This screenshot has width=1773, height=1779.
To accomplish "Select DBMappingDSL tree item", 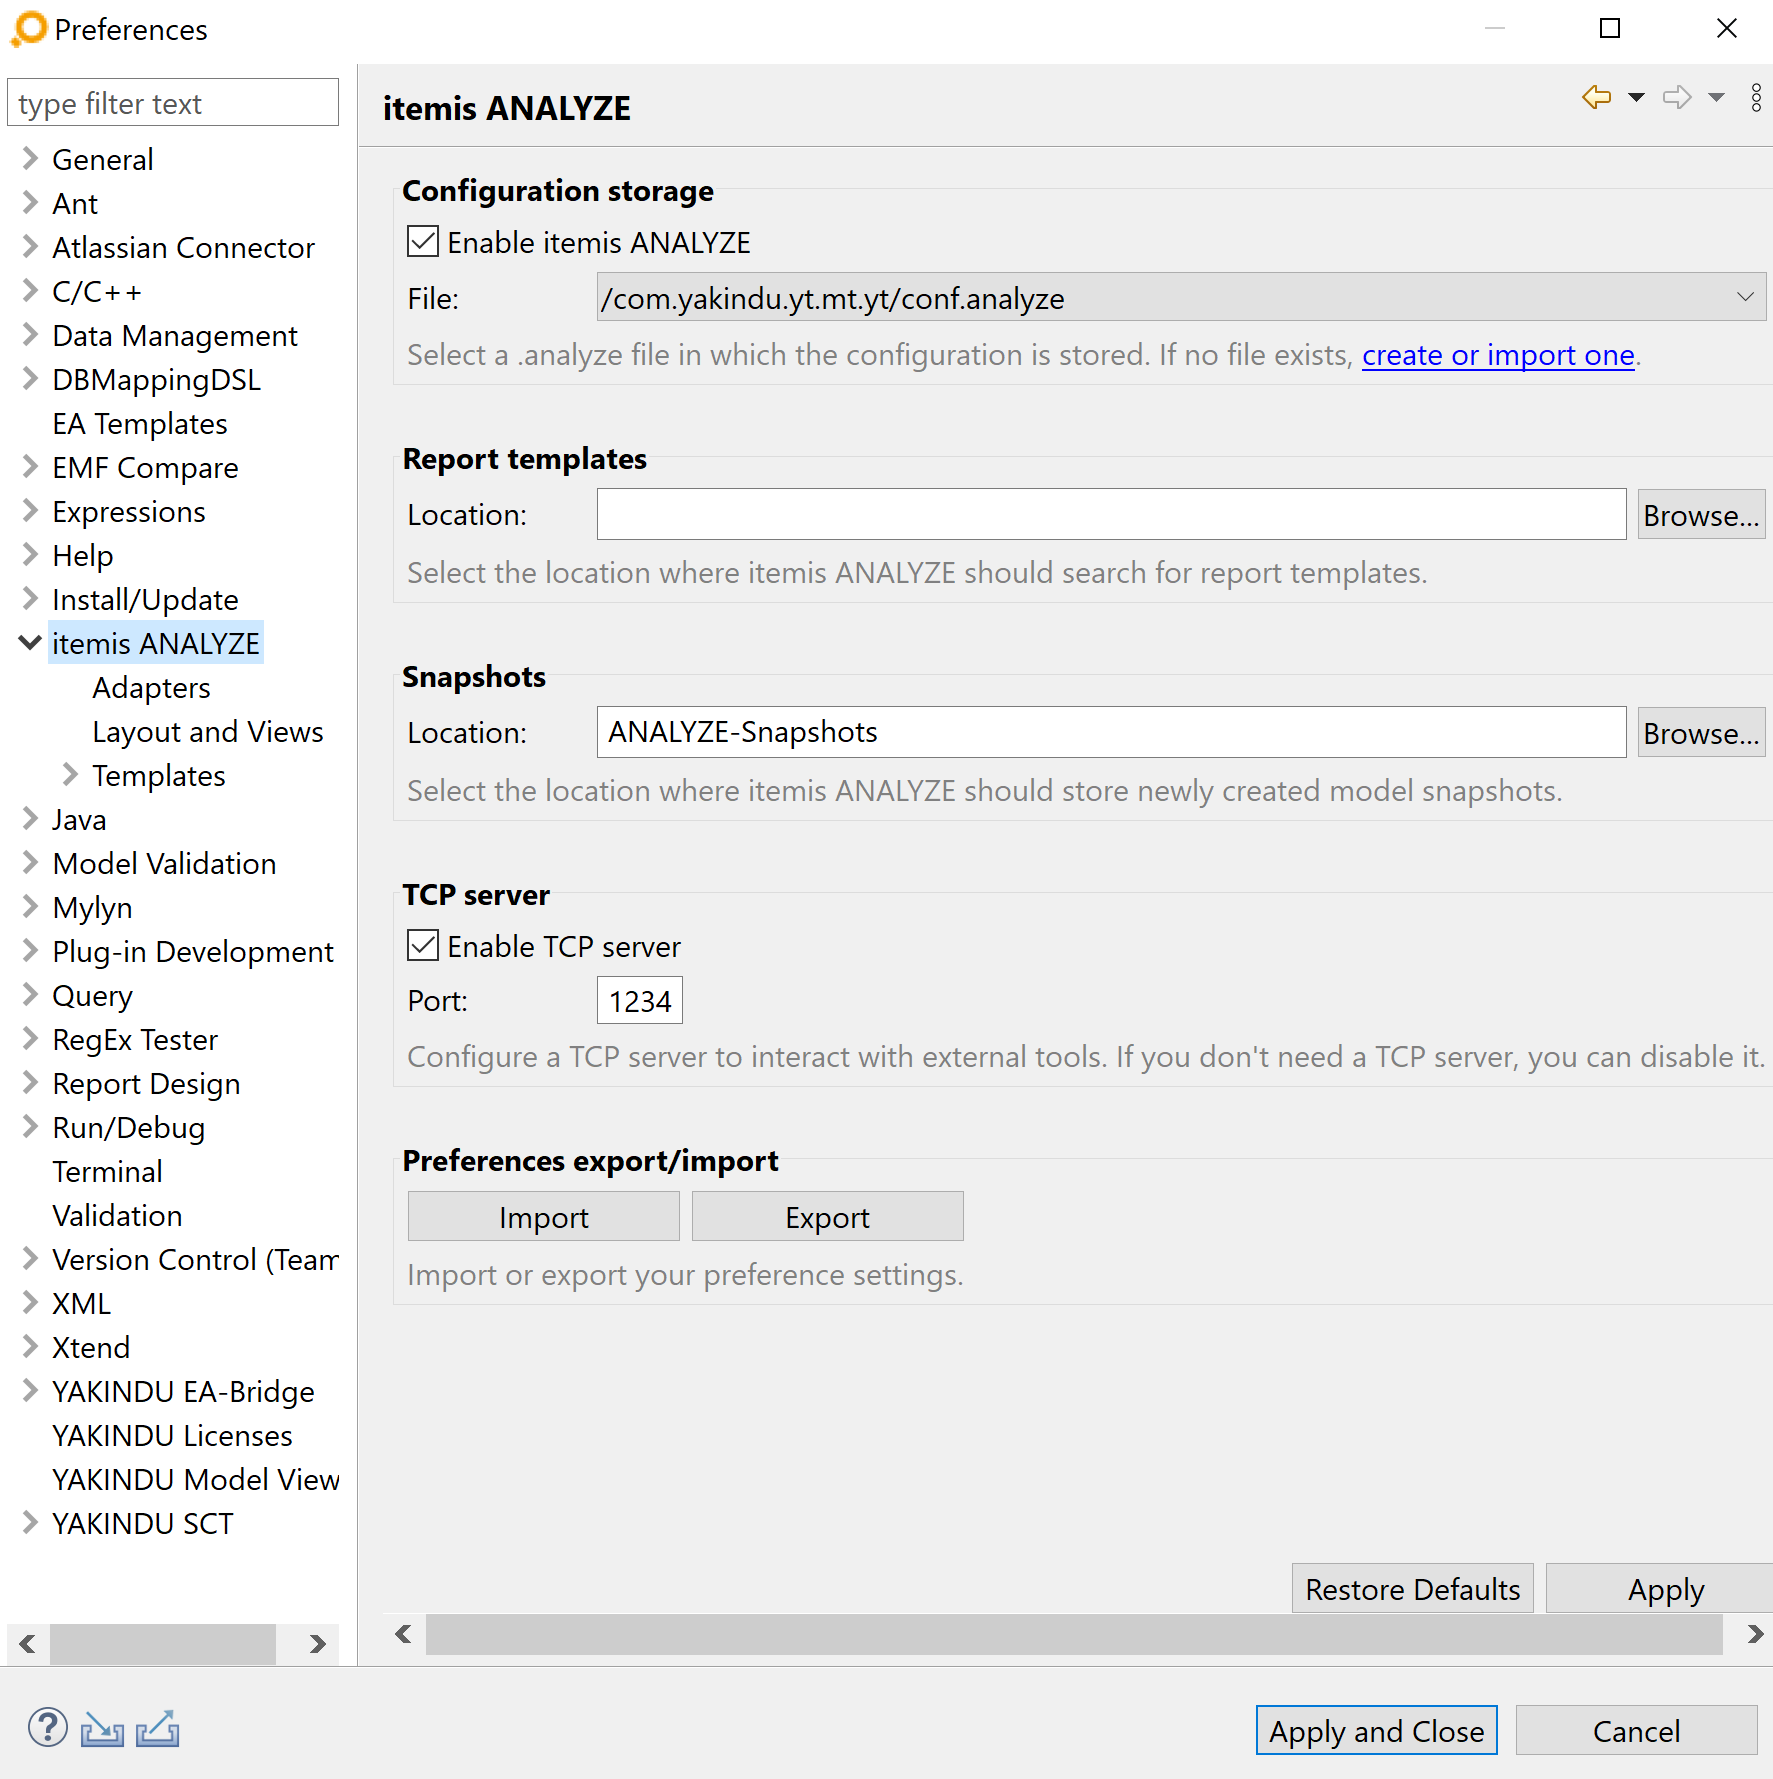I will point(157,380).
